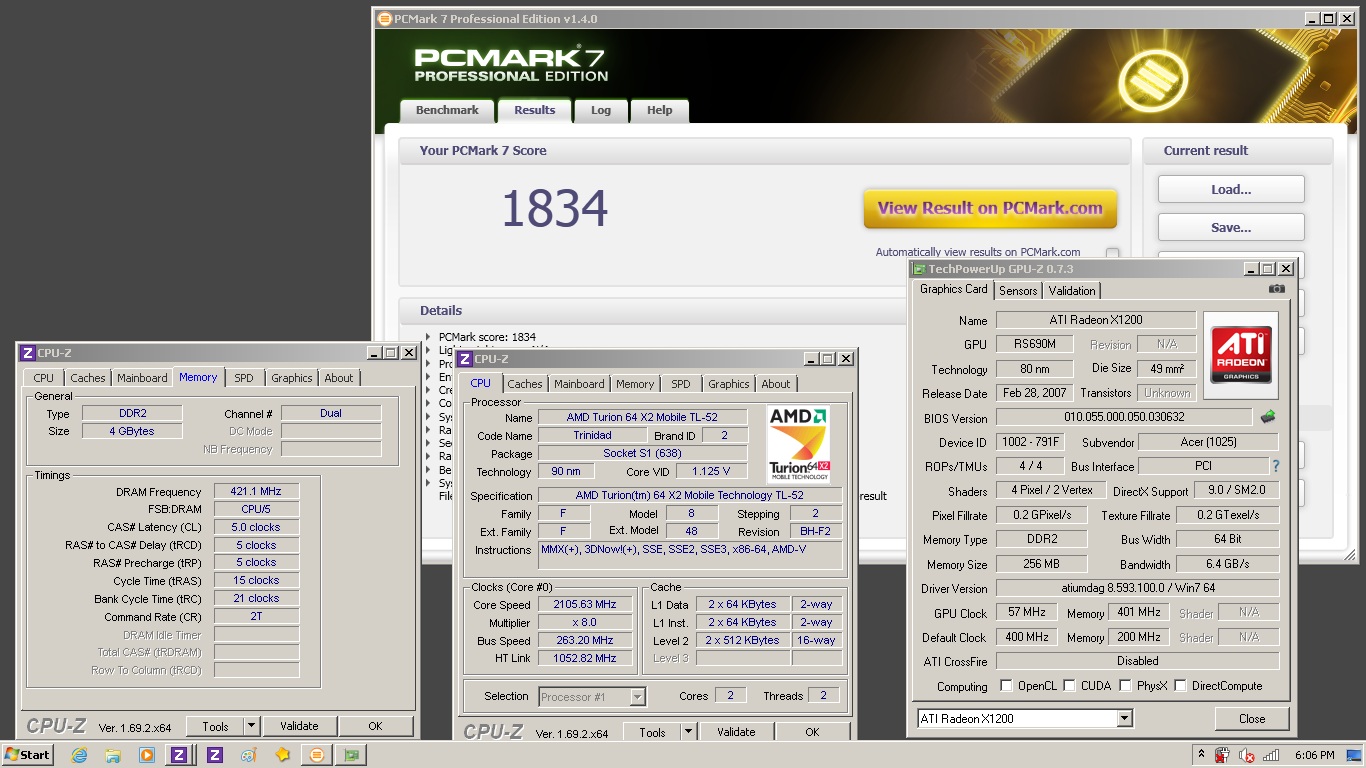
Task: Enable the OpenCL checkbox
Action: click(x=1006, y=686)
